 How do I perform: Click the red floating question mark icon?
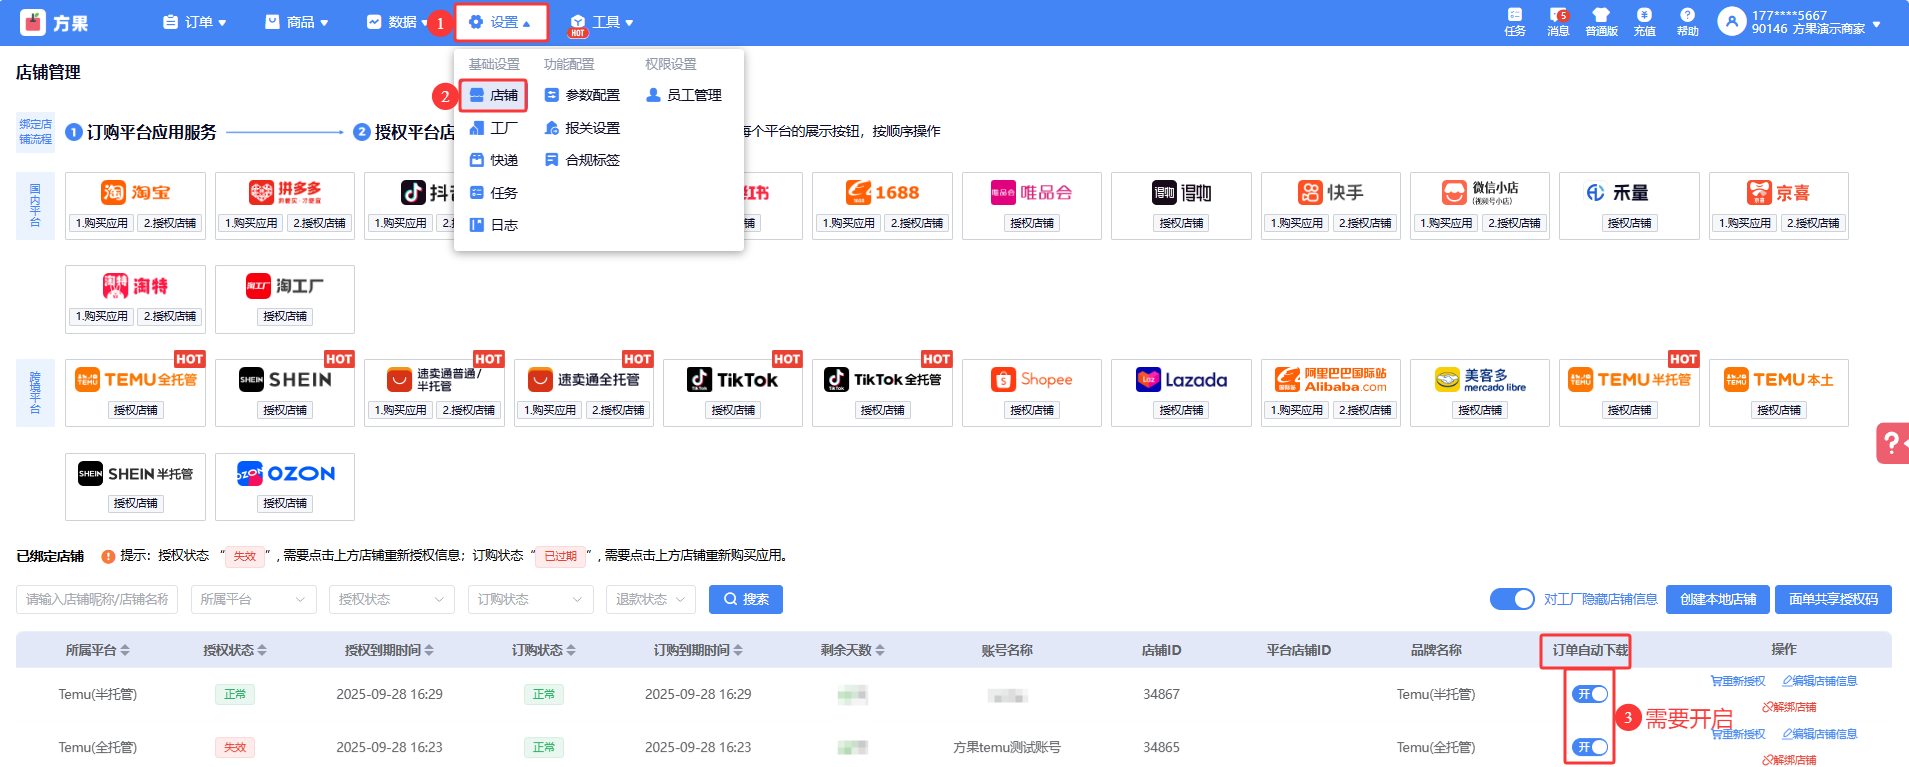(1891, 443)
